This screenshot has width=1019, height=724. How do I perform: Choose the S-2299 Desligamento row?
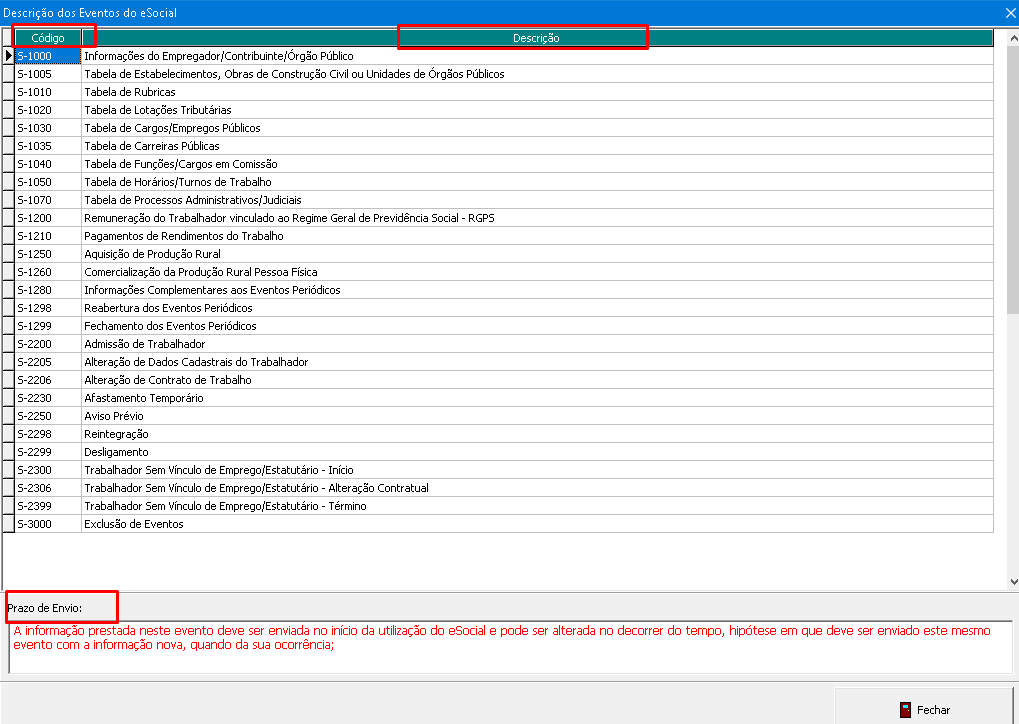point(116,452)
